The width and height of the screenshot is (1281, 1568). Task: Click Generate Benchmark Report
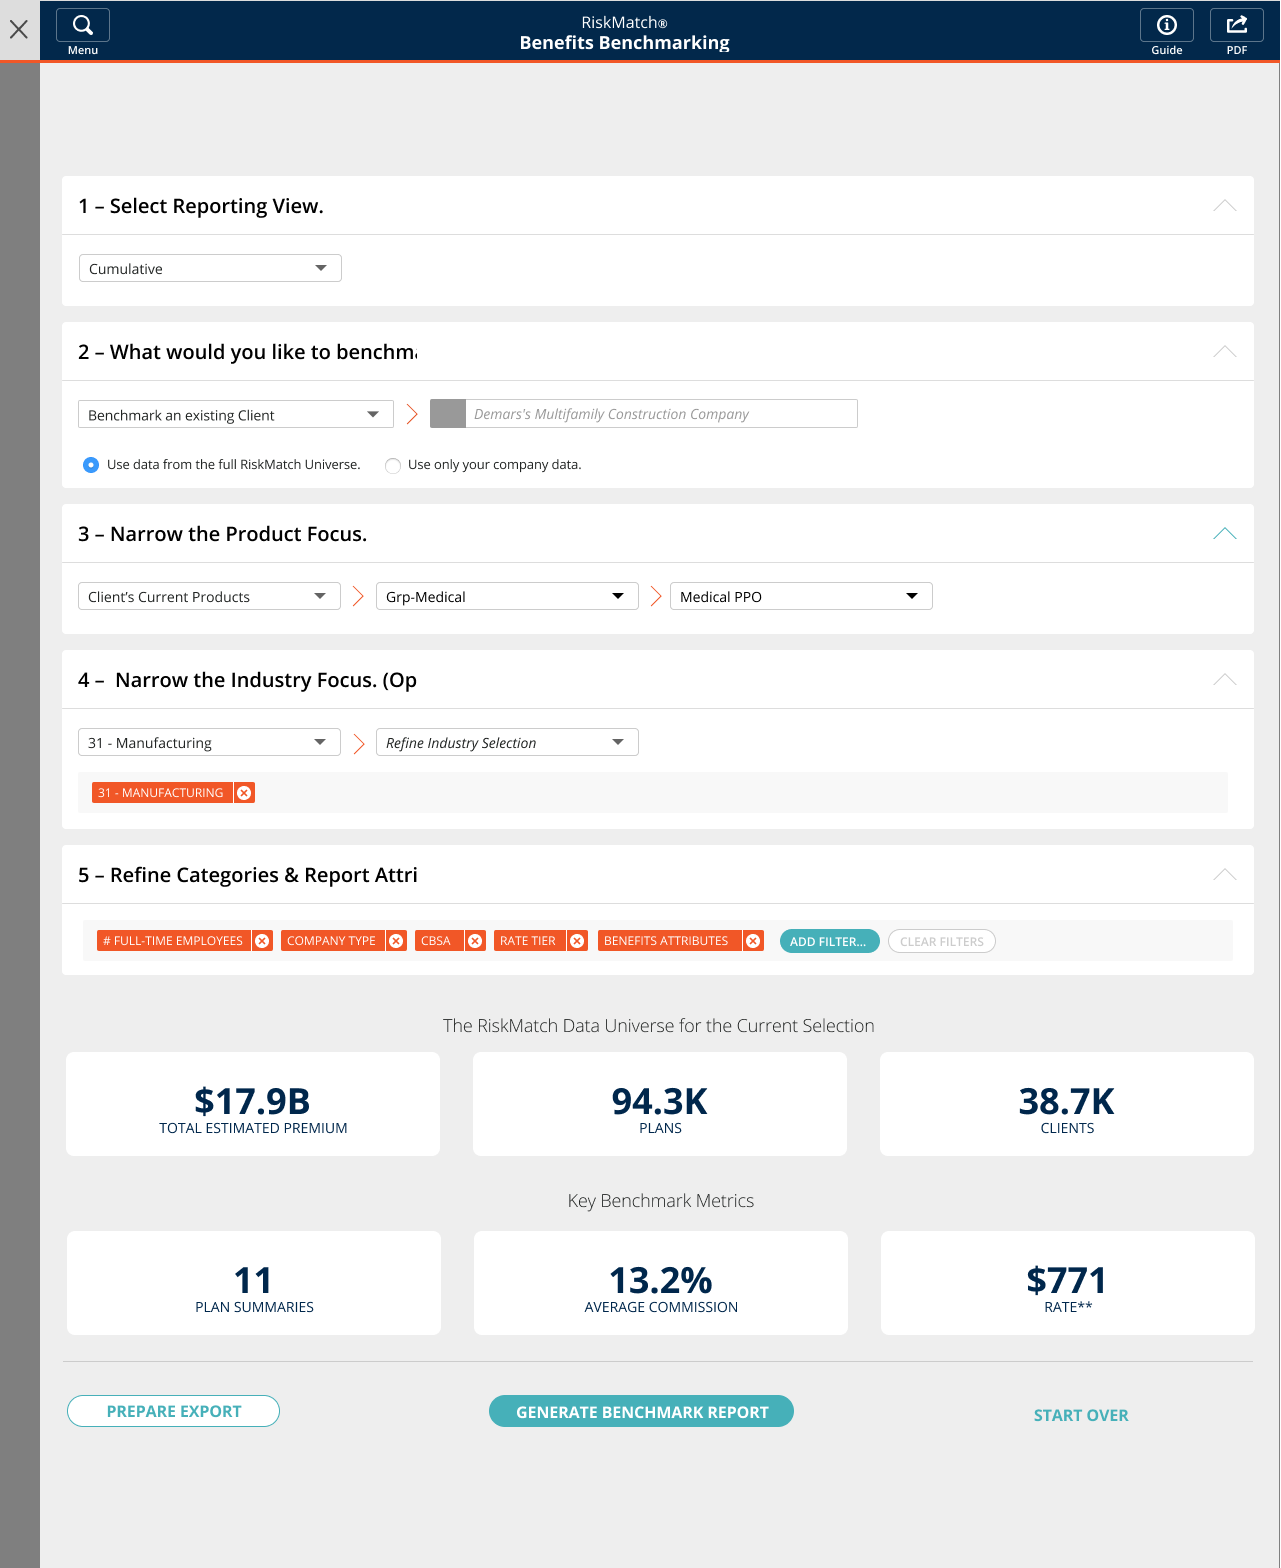tap(641, 1411)
